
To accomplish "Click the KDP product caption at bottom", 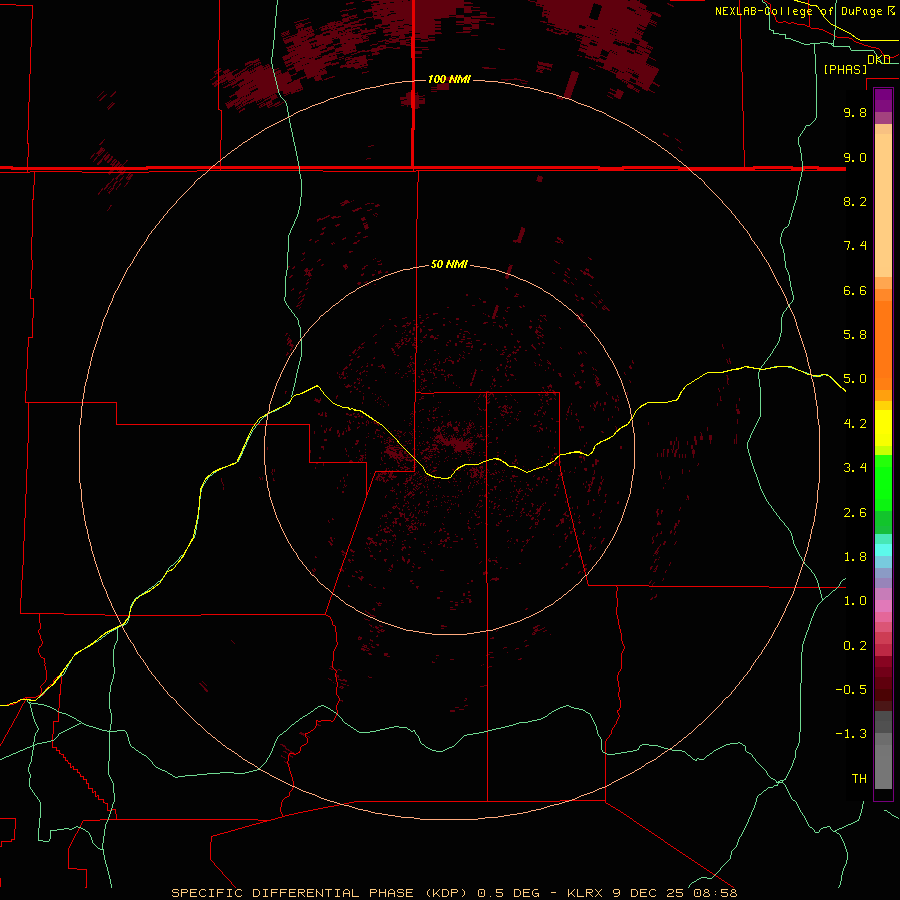I will pyautogui.click(x=454, y=893).
